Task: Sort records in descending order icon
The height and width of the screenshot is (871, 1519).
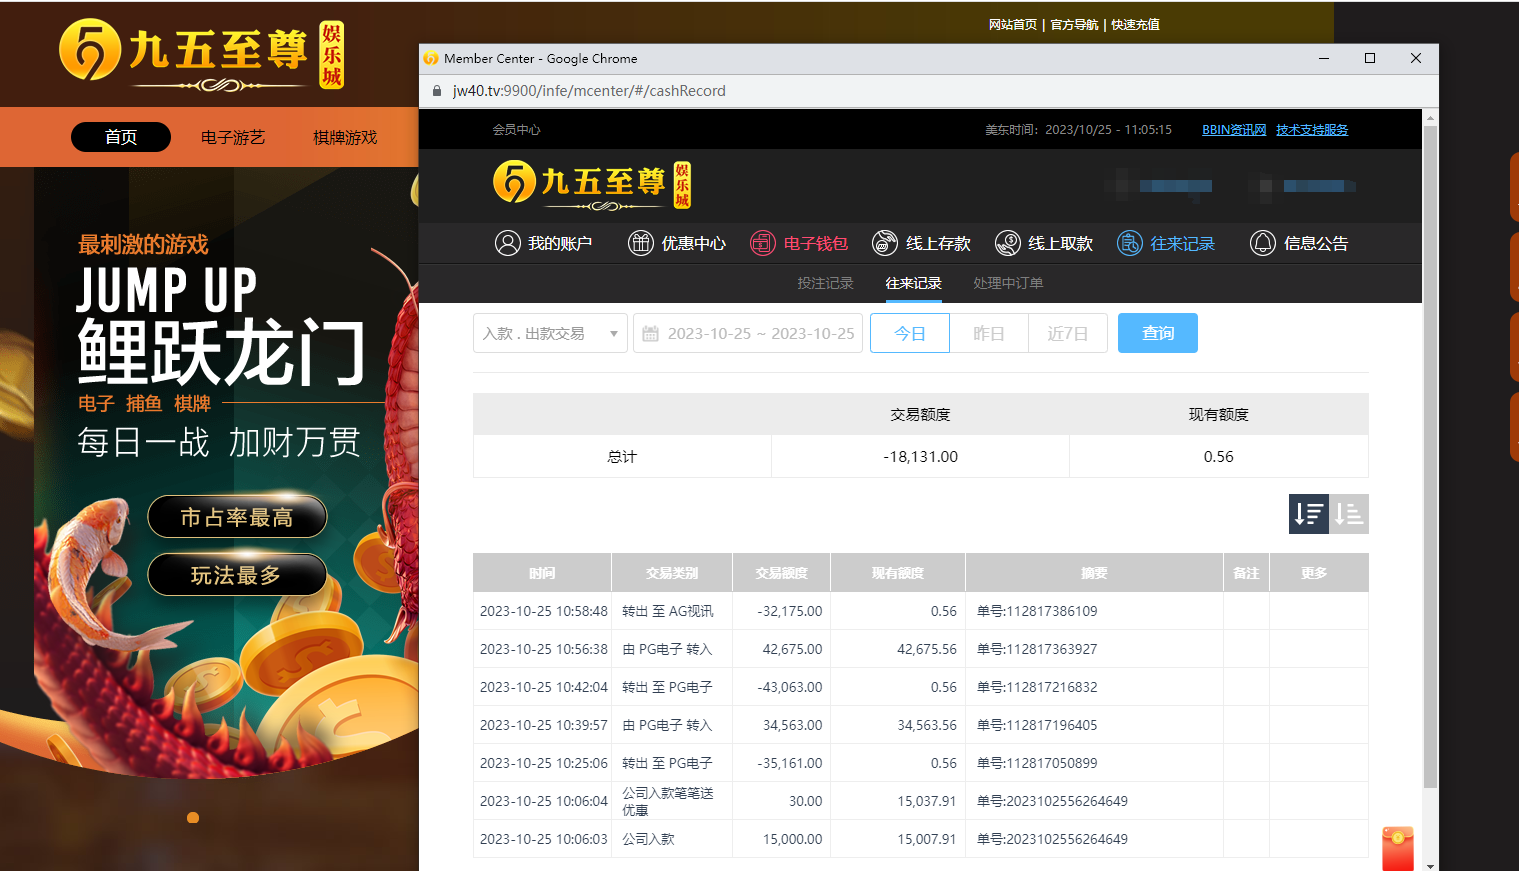Action: 1309,514
